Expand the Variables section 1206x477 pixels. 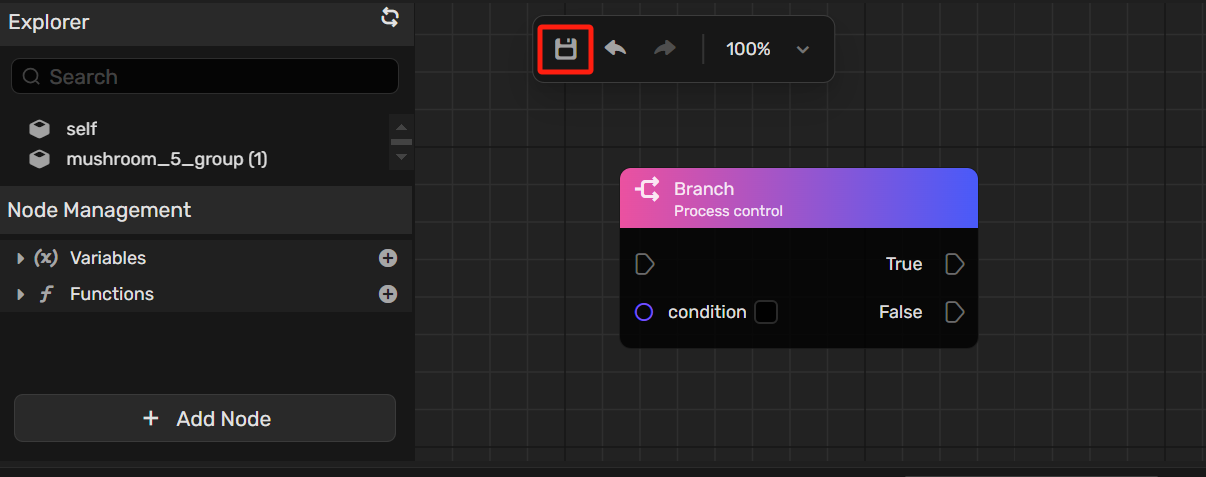tap(21, 258)
